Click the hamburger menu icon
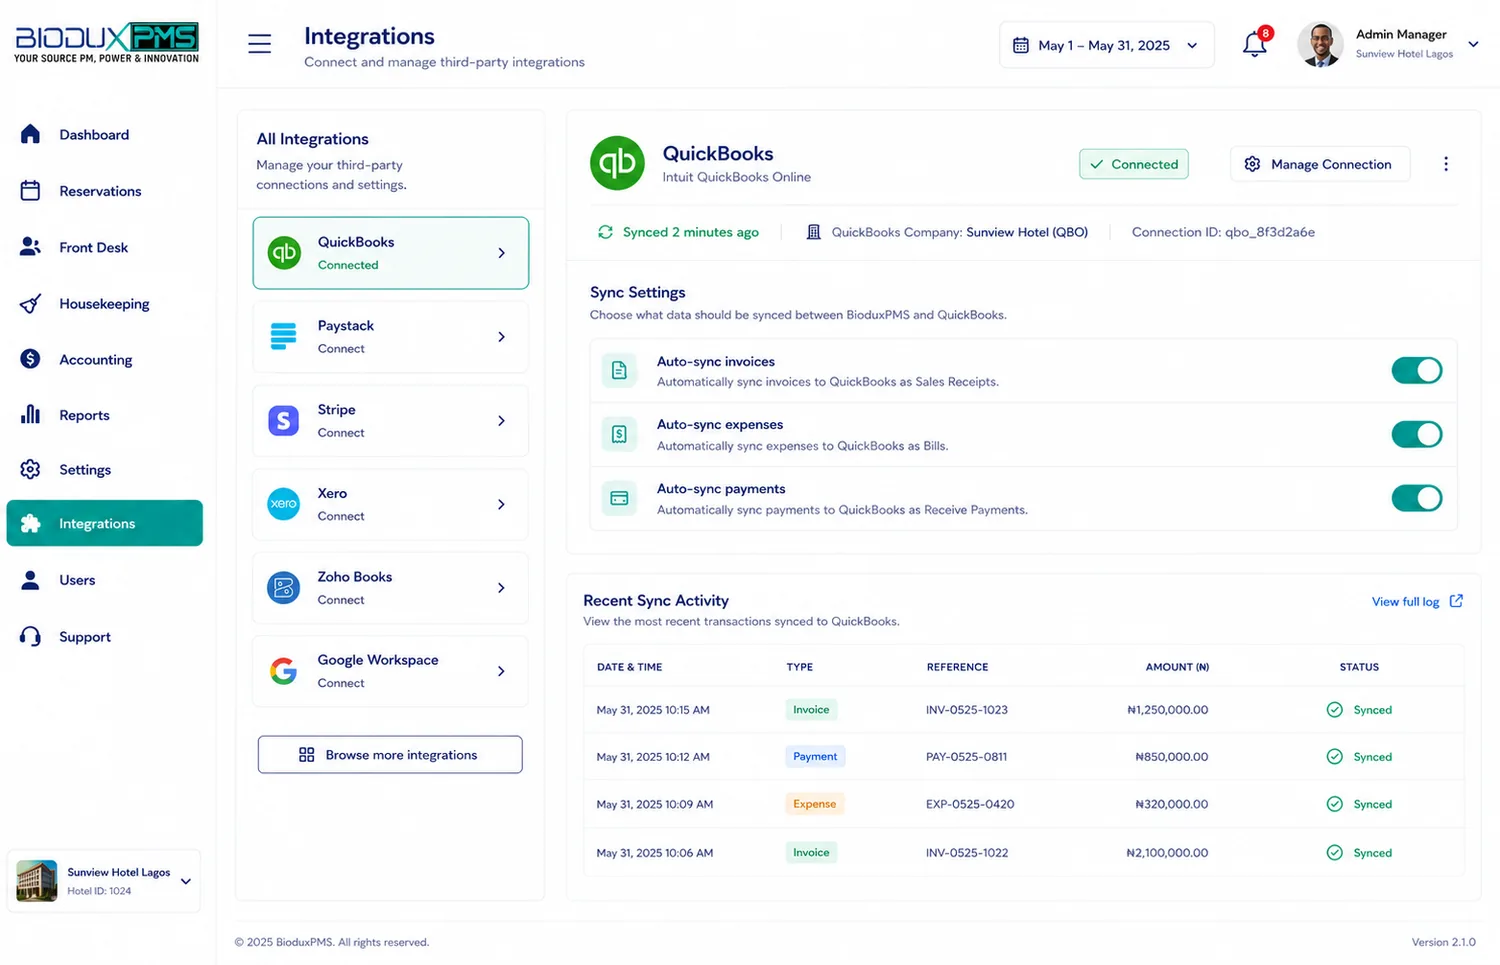 point(259,44)
